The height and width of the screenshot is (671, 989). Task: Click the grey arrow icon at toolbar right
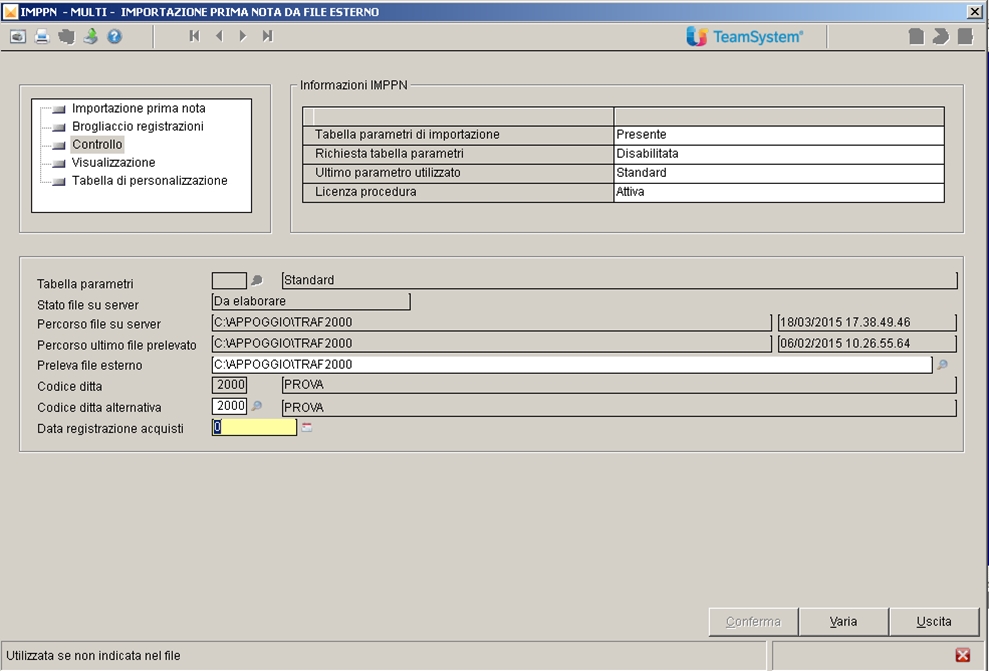click(x=940, y=37)
